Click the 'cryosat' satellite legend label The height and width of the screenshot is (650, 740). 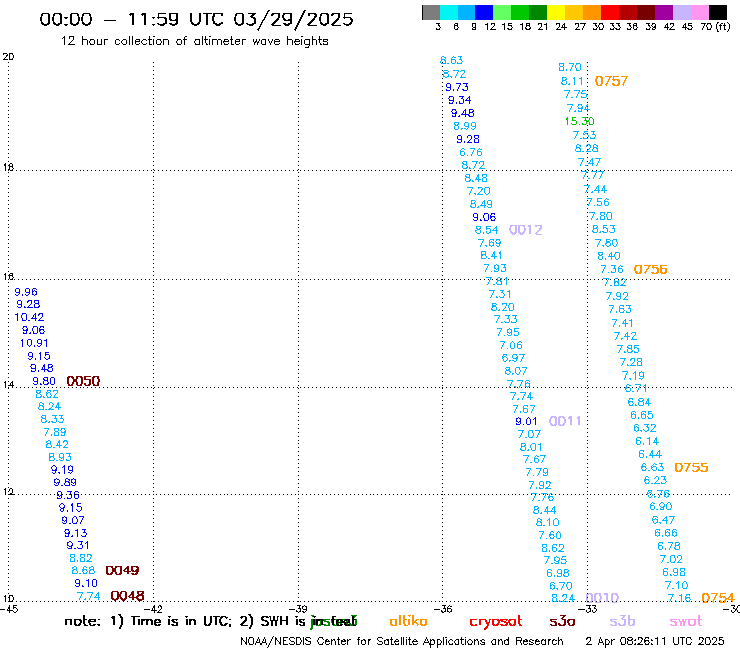496,622
